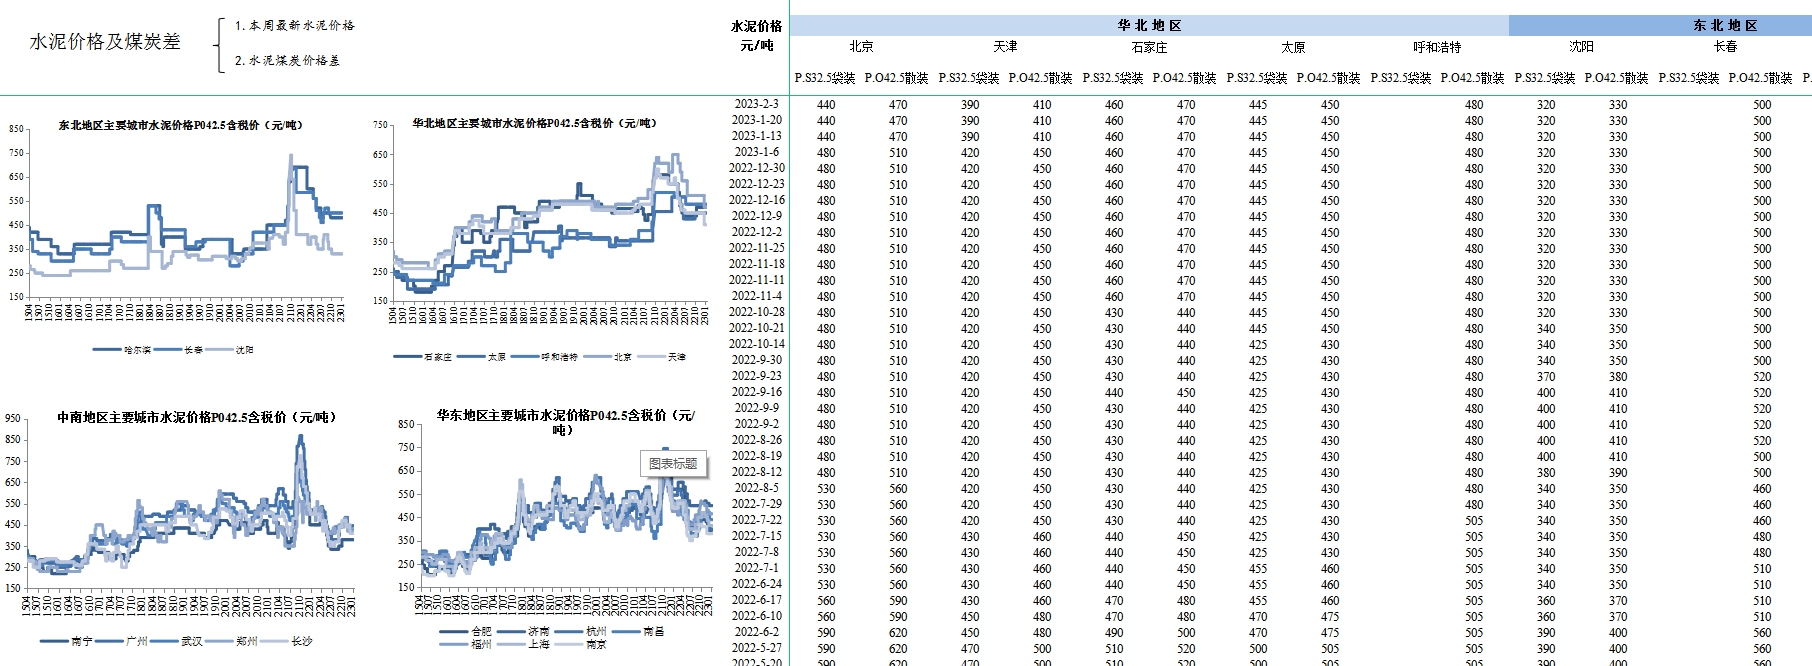Select the 沈阳 legend entry
Viewport: 1812px width, 666px height.
coord(244,350)
